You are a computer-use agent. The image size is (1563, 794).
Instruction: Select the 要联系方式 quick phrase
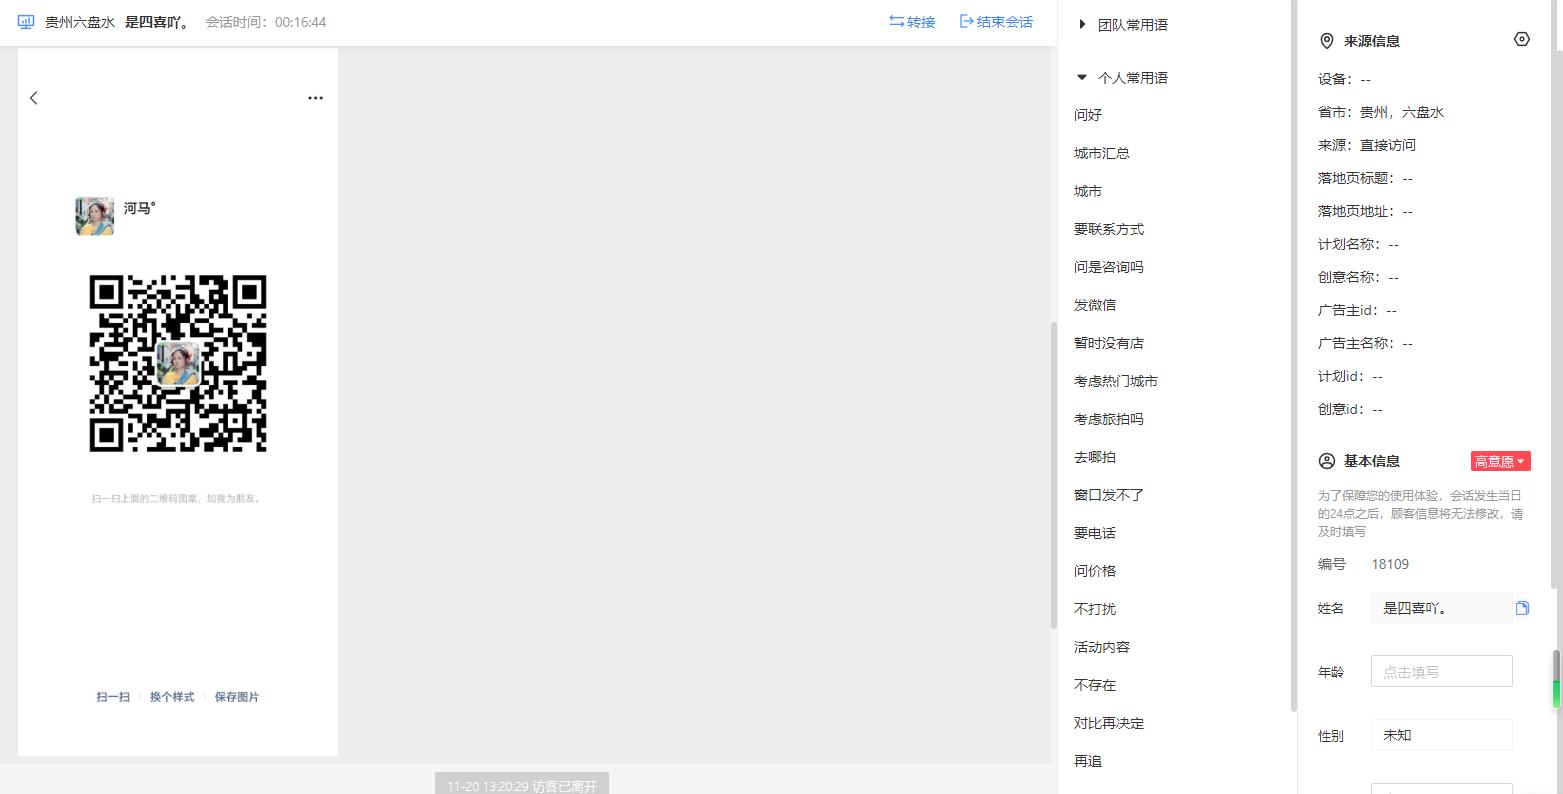coord(1109,229)
